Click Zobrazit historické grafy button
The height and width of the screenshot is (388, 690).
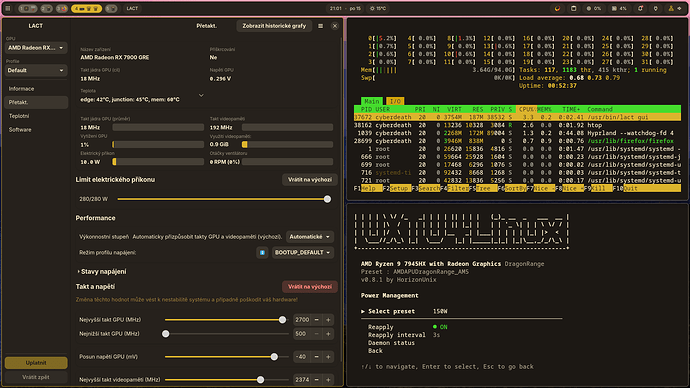(x=274, y=26)
